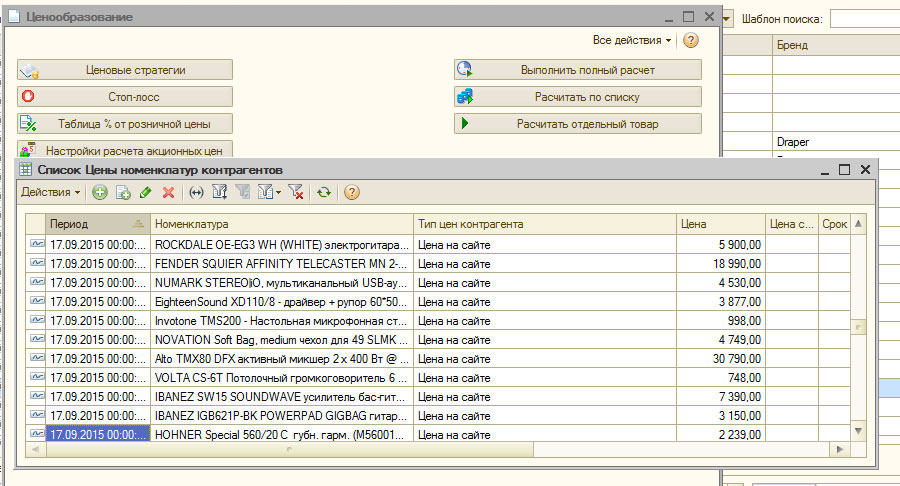Image resolution: width=900 pixels, height=486 pixels.
Task: Click the price cell 2 239,00
Action: tap(721, 434)
